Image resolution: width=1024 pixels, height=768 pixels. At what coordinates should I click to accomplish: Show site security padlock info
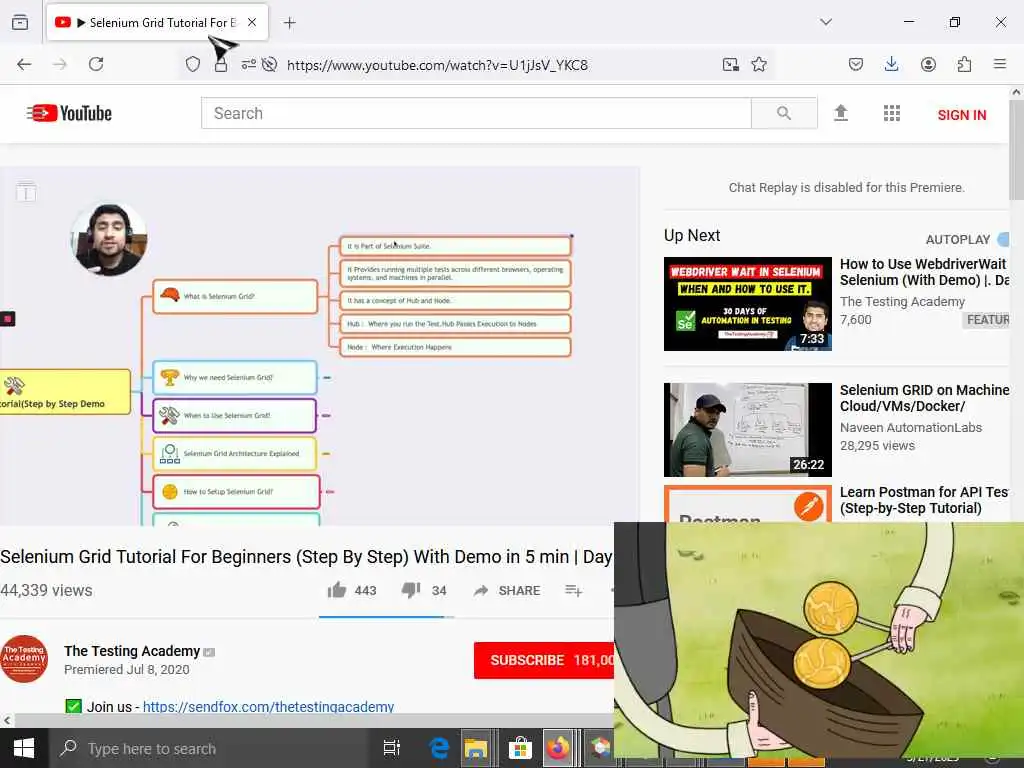coord(221,64)
